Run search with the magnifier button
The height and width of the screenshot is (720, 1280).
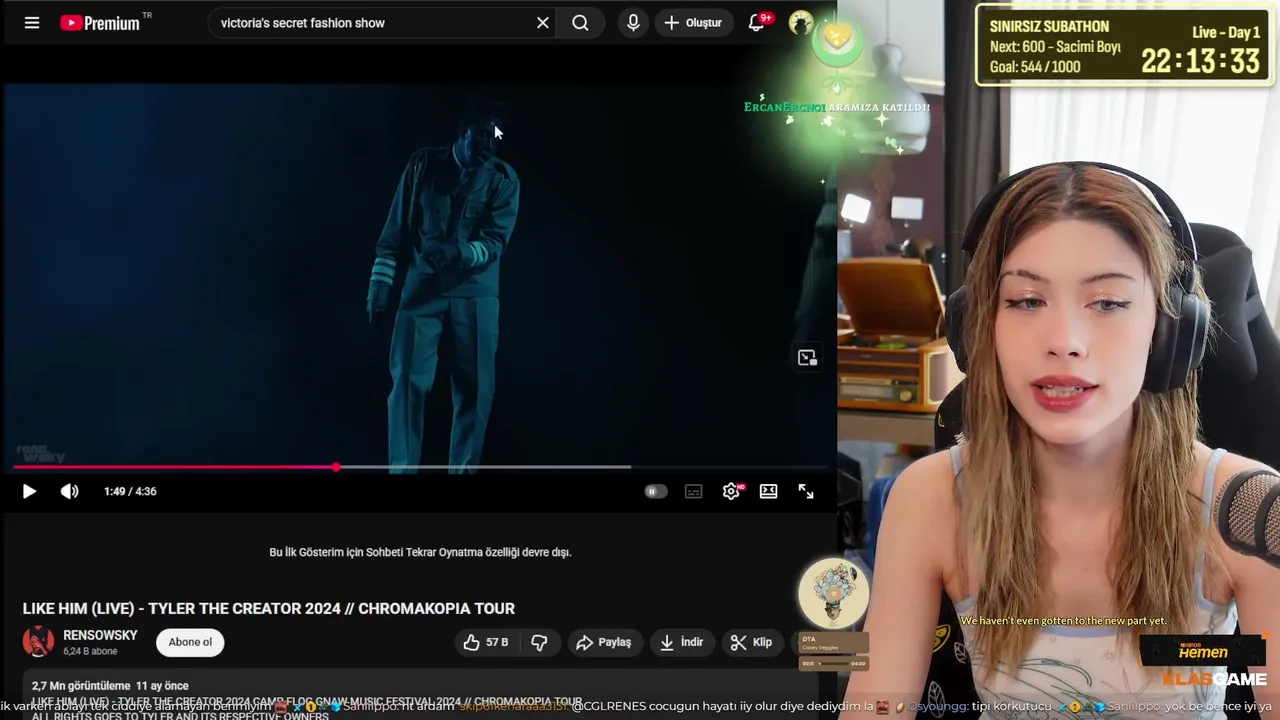580,23
